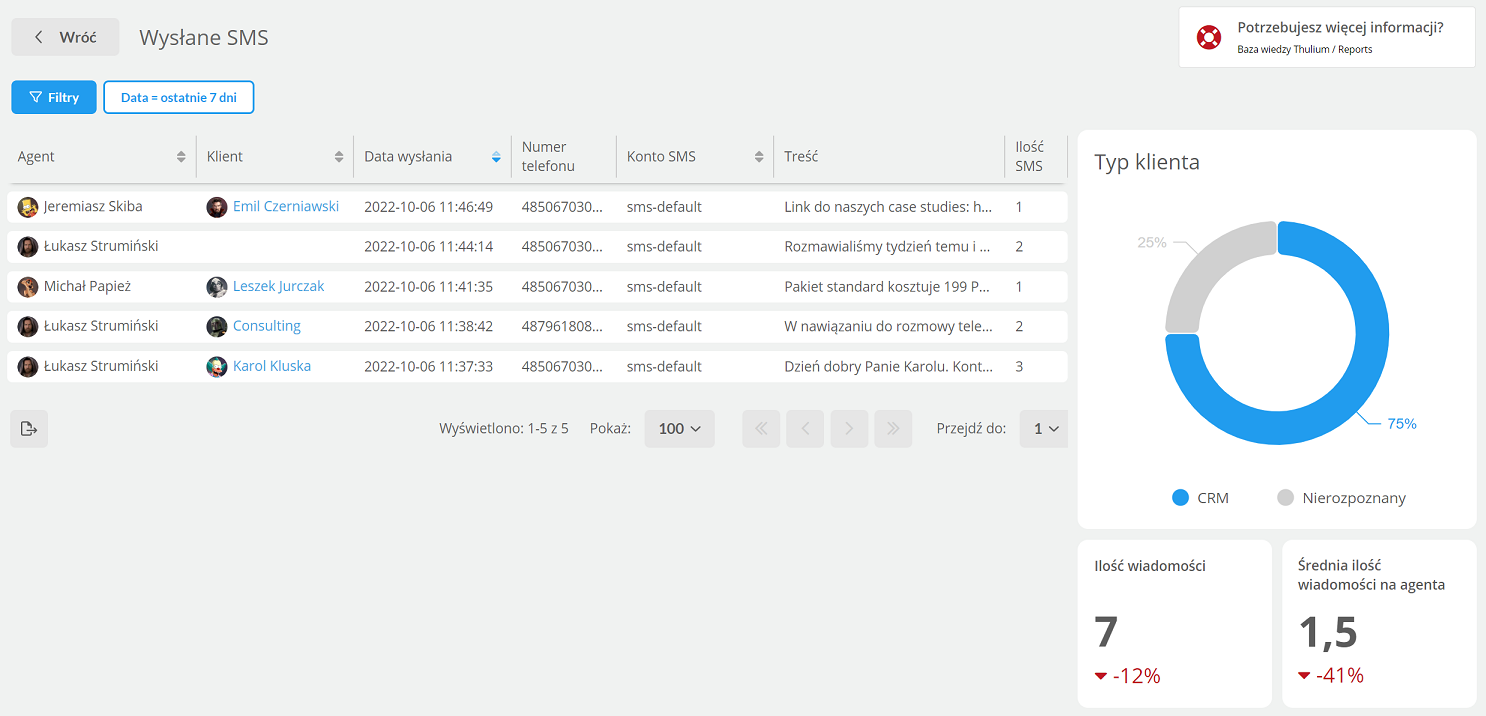Sort by the Agent column arrows

(x=181, y=157)
